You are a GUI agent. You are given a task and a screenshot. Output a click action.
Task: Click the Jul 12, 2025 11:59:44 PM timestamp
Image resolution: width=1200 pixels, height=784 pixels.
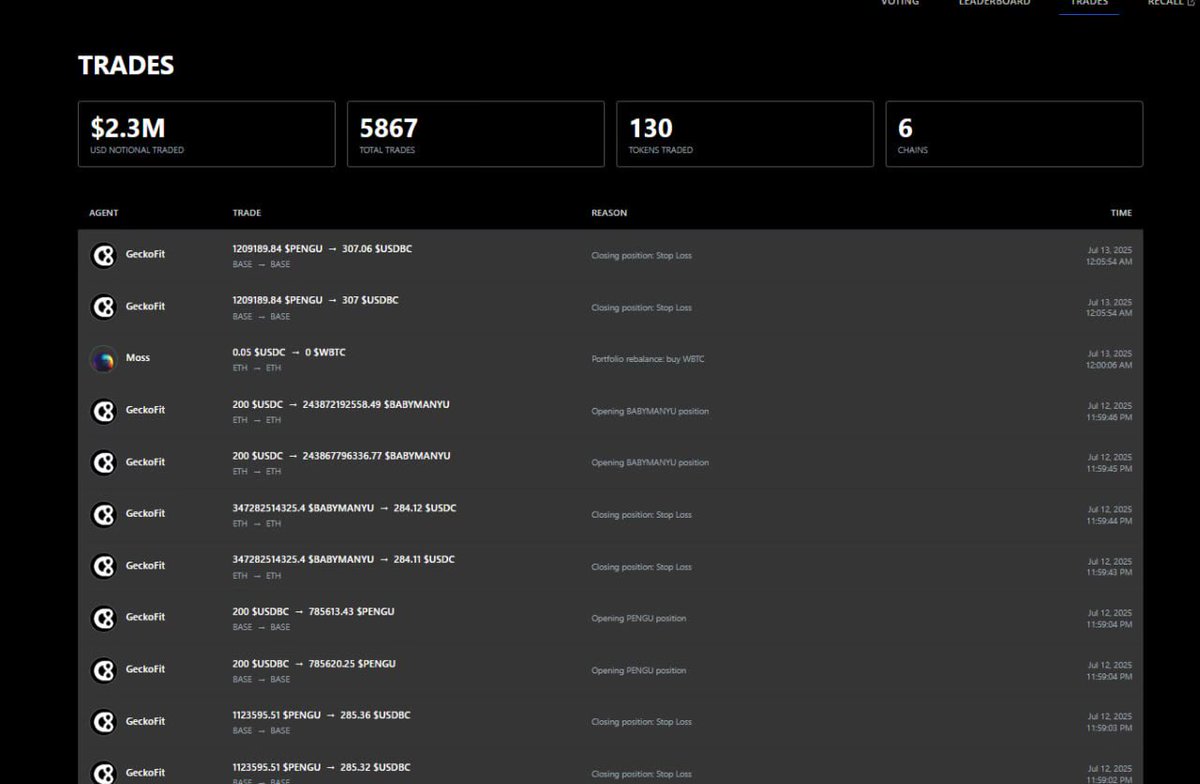click(x=1109, y=515)
